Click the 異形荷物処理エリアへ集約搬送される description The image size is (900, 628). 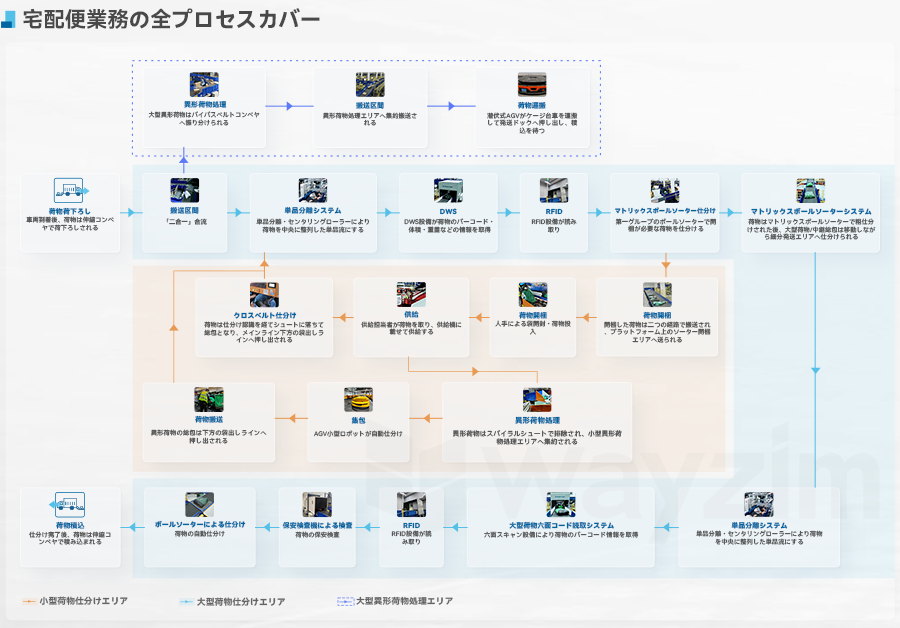tap(370, 119)
